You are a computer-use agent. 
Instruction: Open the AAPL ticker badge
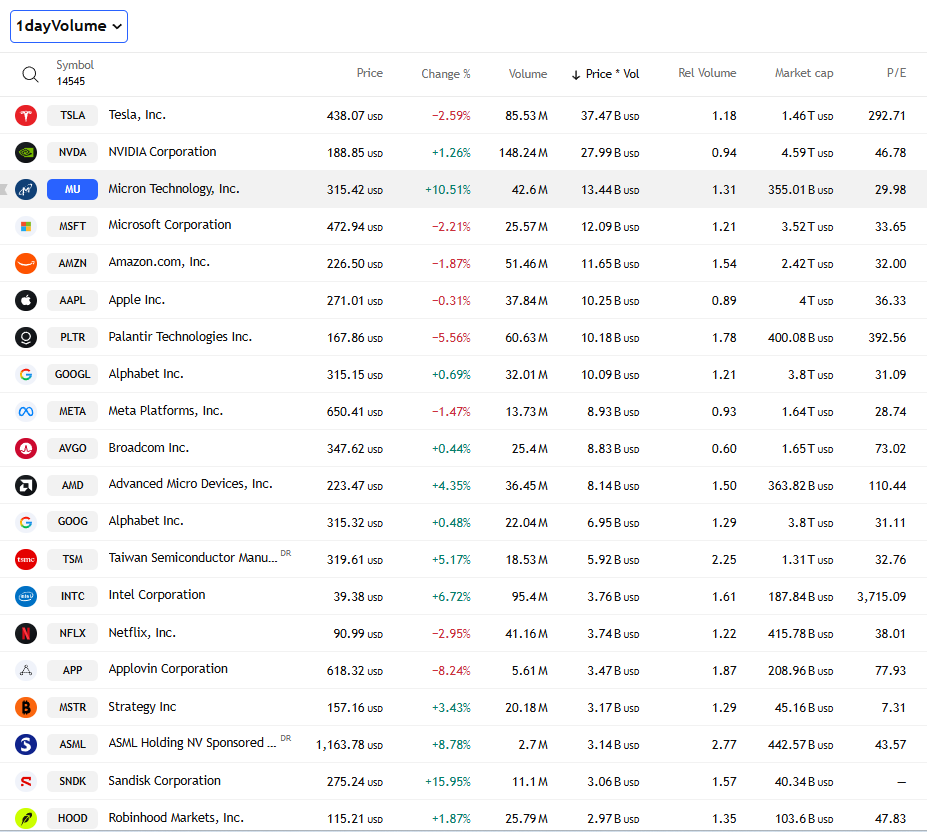click(x=73, y=300)
